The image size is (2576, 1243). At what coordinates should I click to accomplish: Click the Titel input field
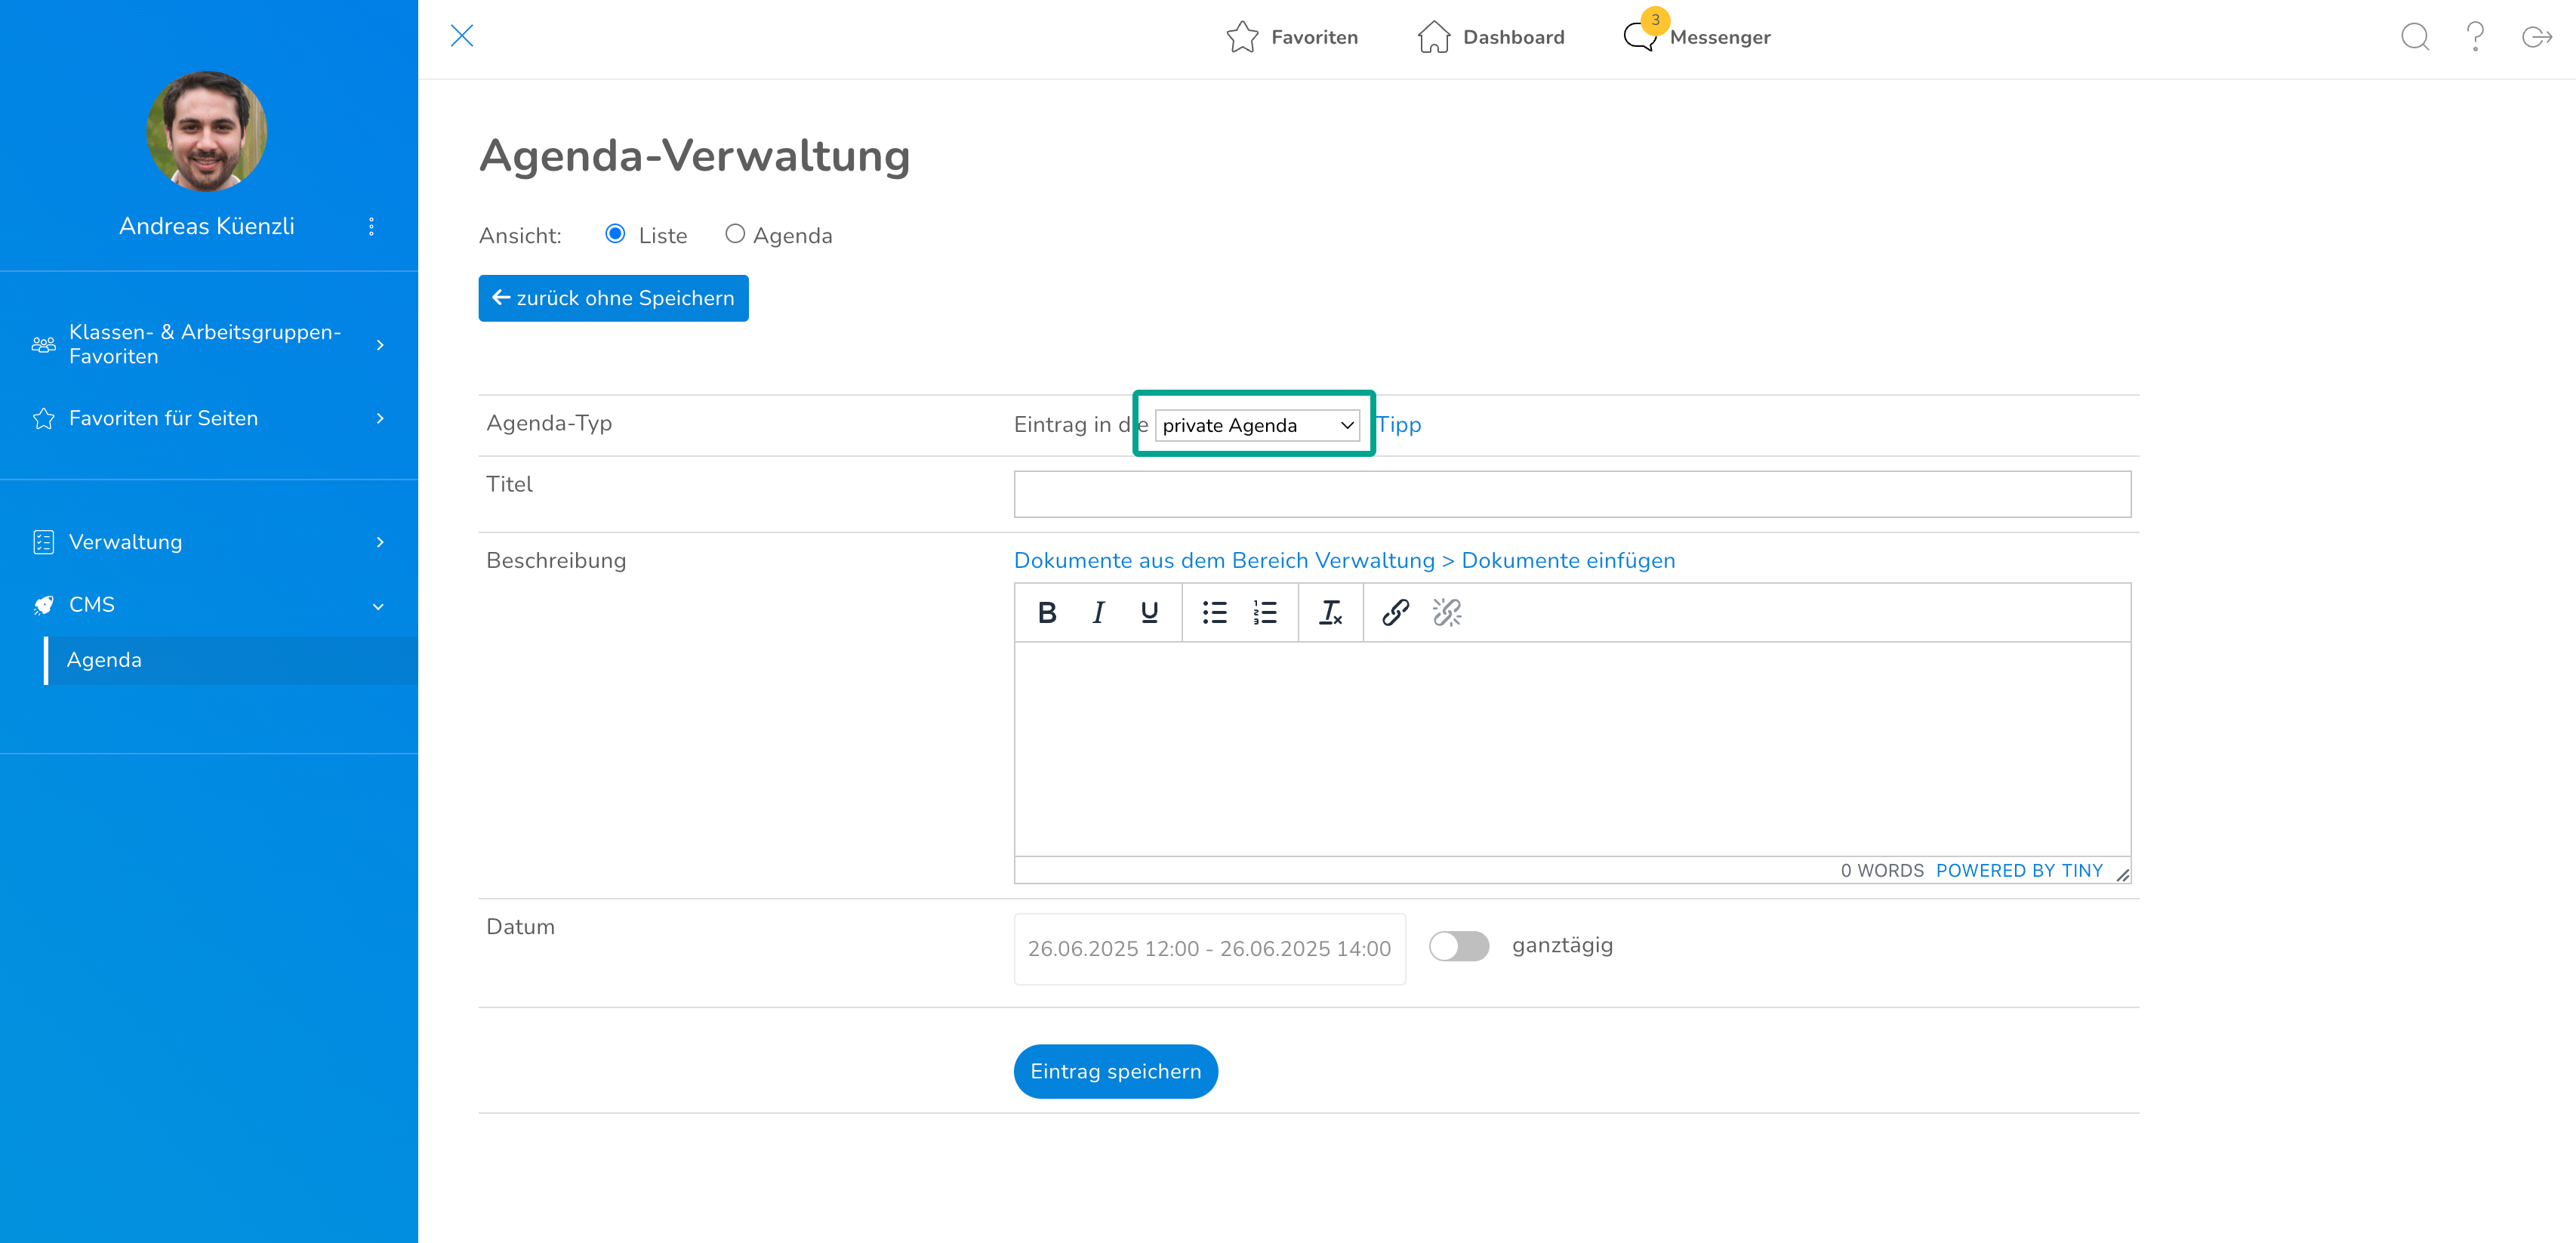point(1571,494)
